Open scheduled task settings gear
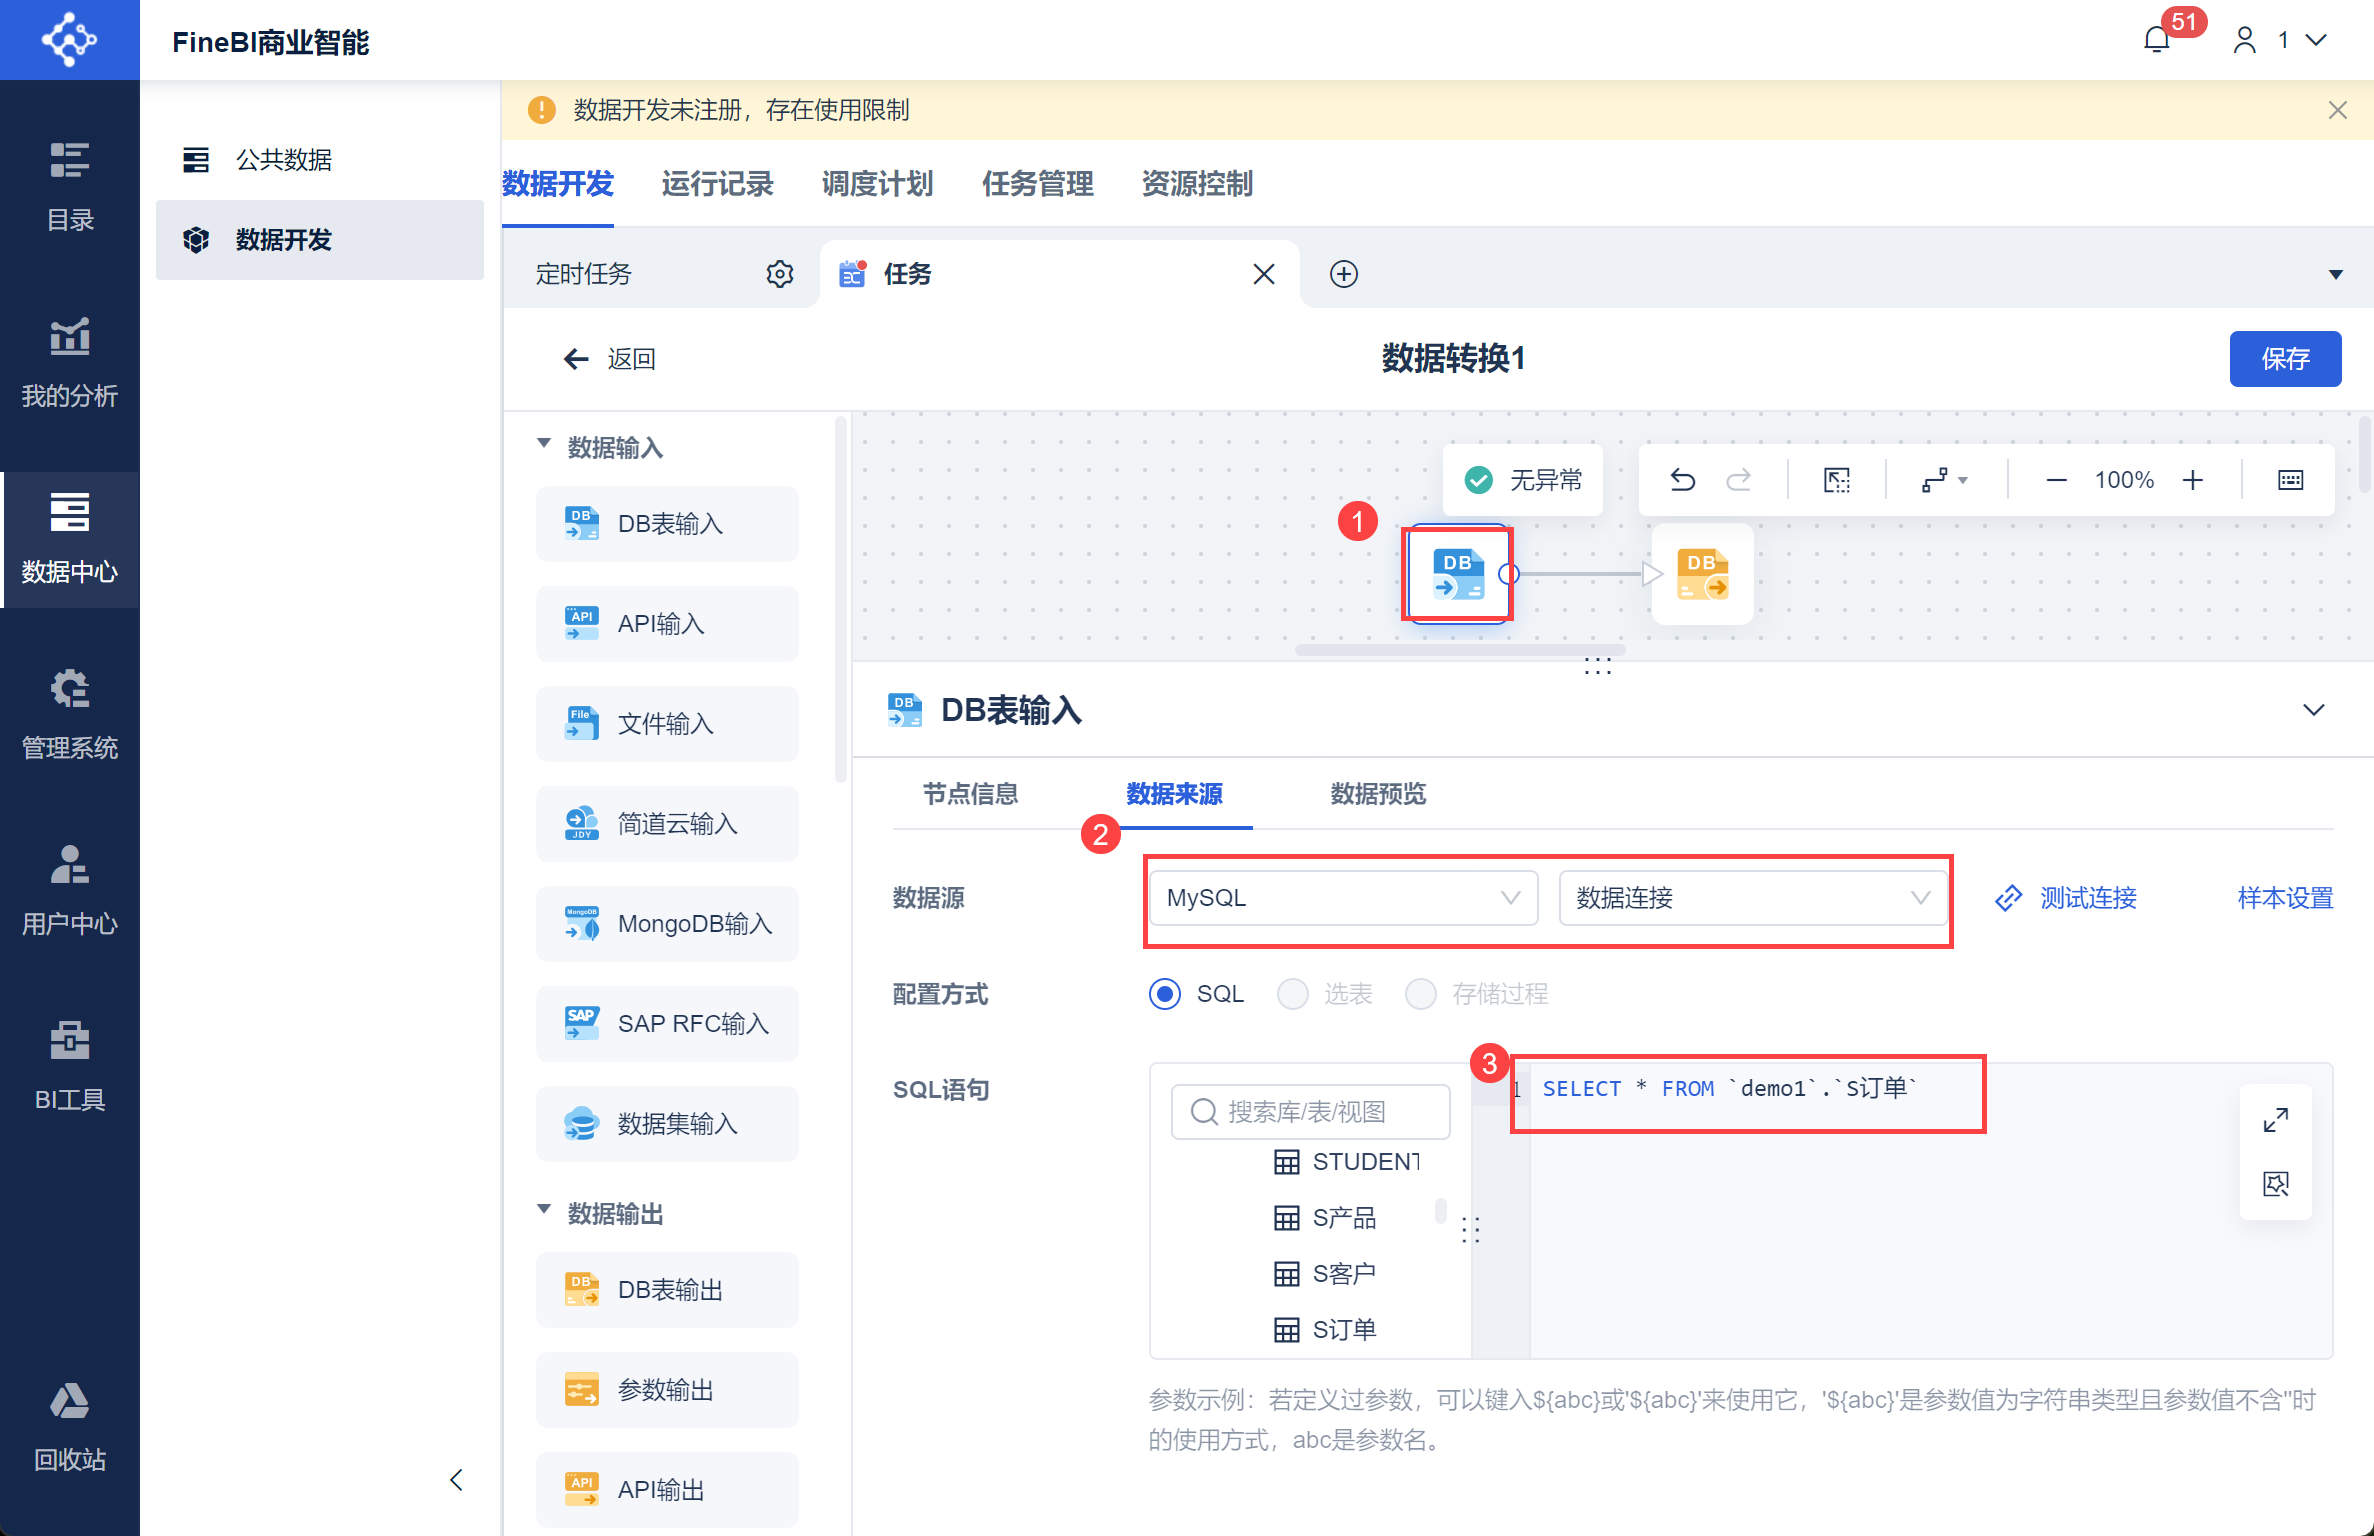The height and width of the screenshot is (1536, 2374). tap(779, 274)
